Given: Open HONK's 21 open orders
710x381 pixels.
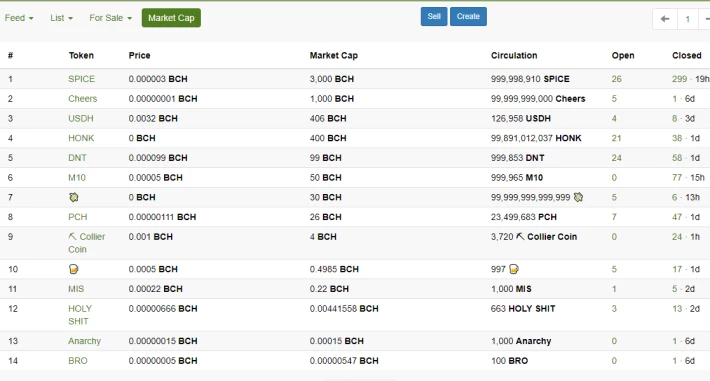Looking at the screenshot, I should (x=616, y=138).
